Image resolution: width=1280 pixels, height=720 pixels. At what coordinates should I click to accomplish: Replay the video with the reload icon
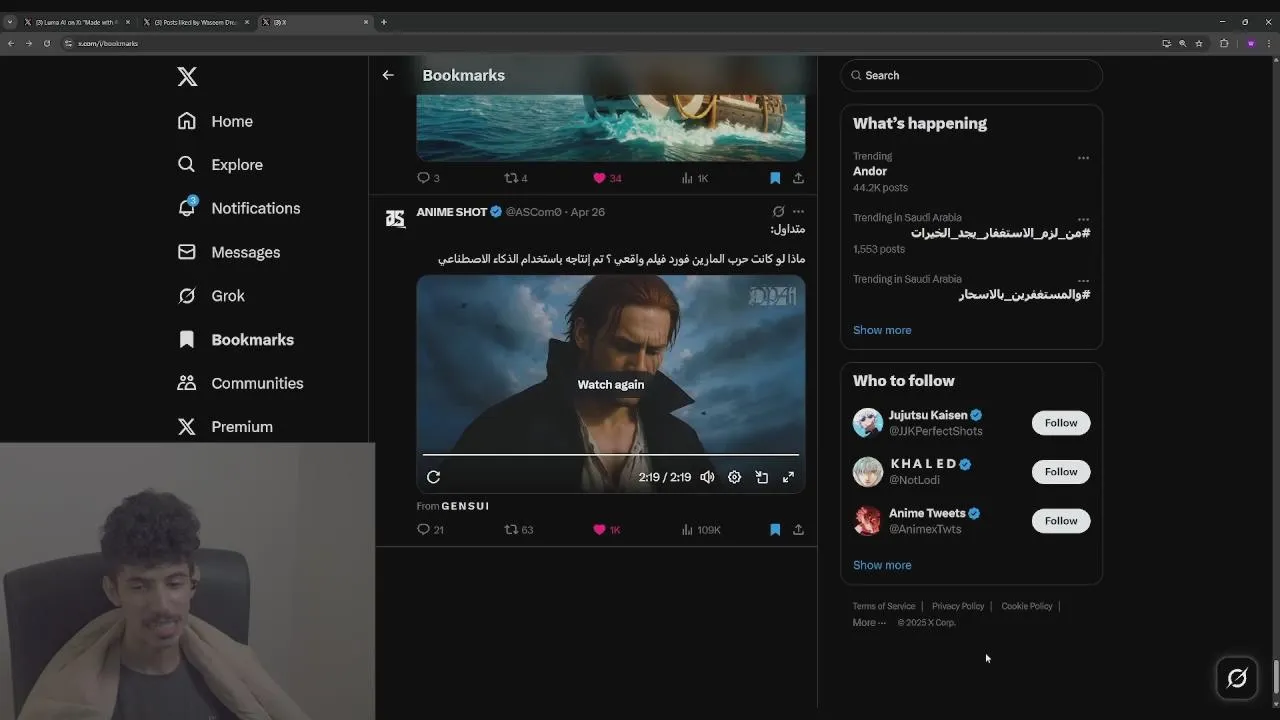coord(433,477)
